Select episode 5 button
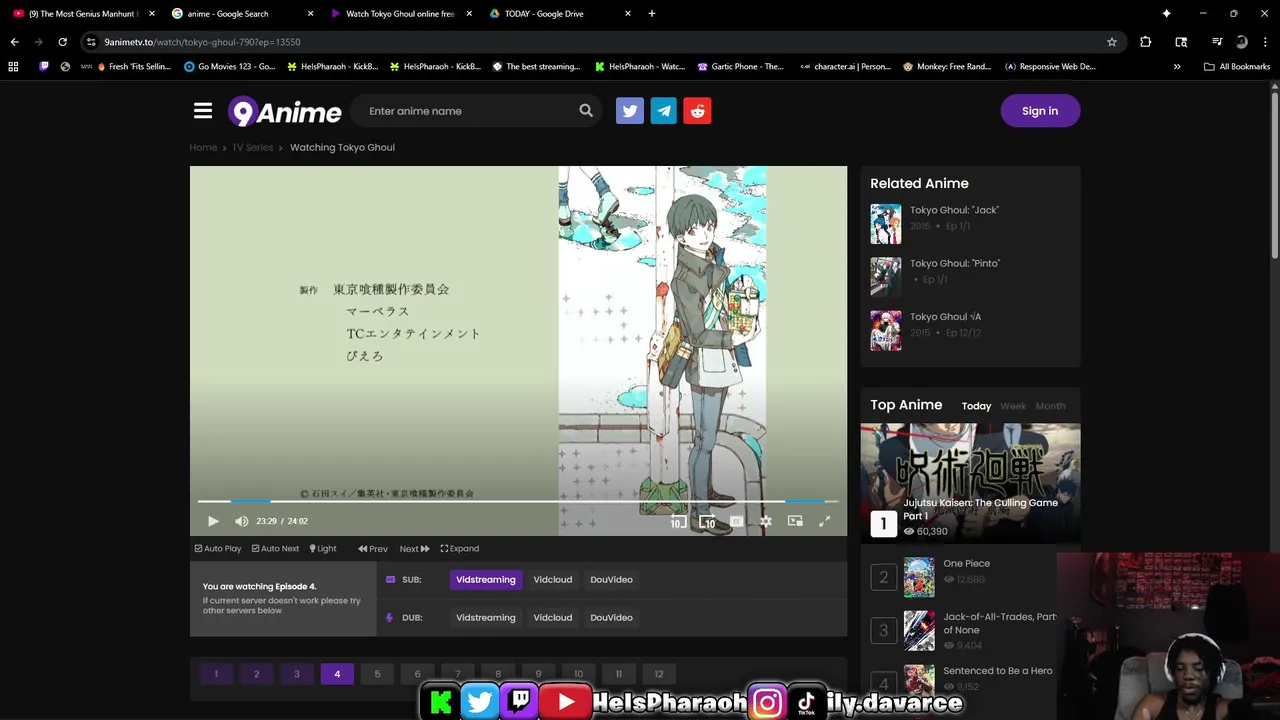Image resolution: width=1280 pixels, height=720 pixels. 377,674
